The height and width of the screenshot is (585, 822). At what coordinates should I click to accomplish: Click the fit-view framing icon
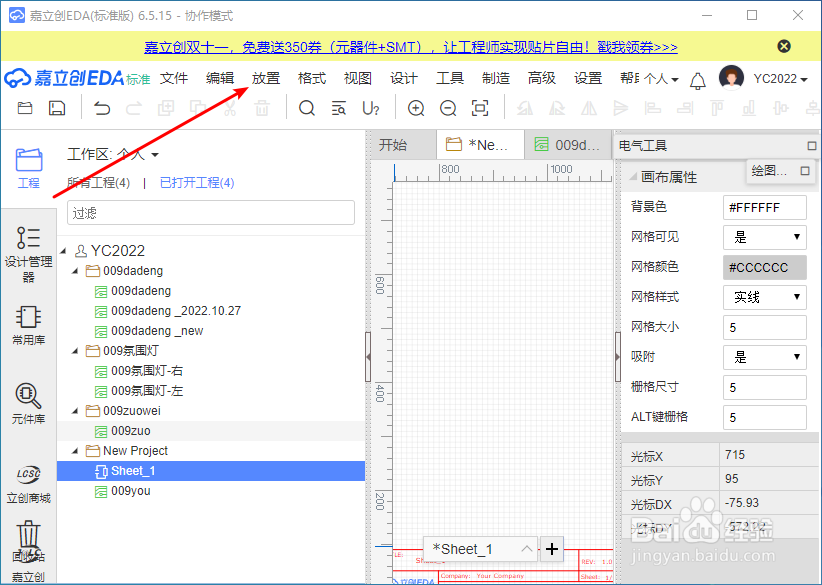point(478,107)
